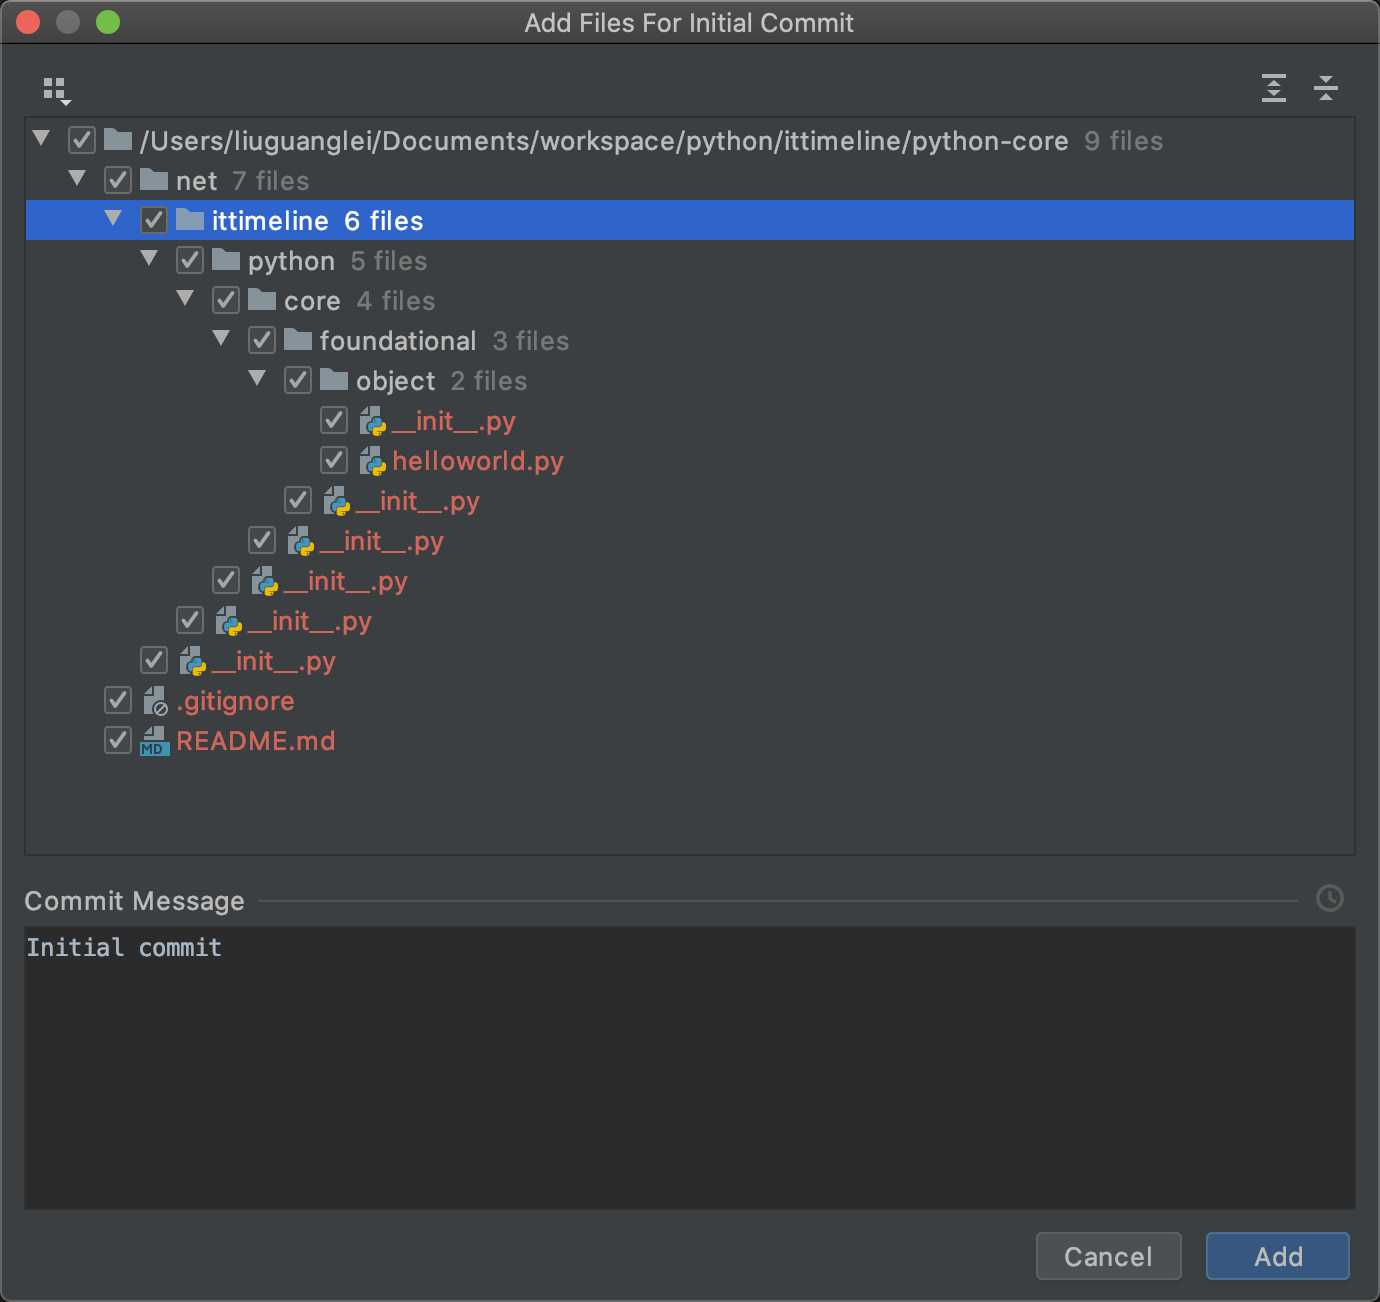Screen dimensions: 1380x1302
Task: Click the README.md markdown file icon
Action: point(155,741)
